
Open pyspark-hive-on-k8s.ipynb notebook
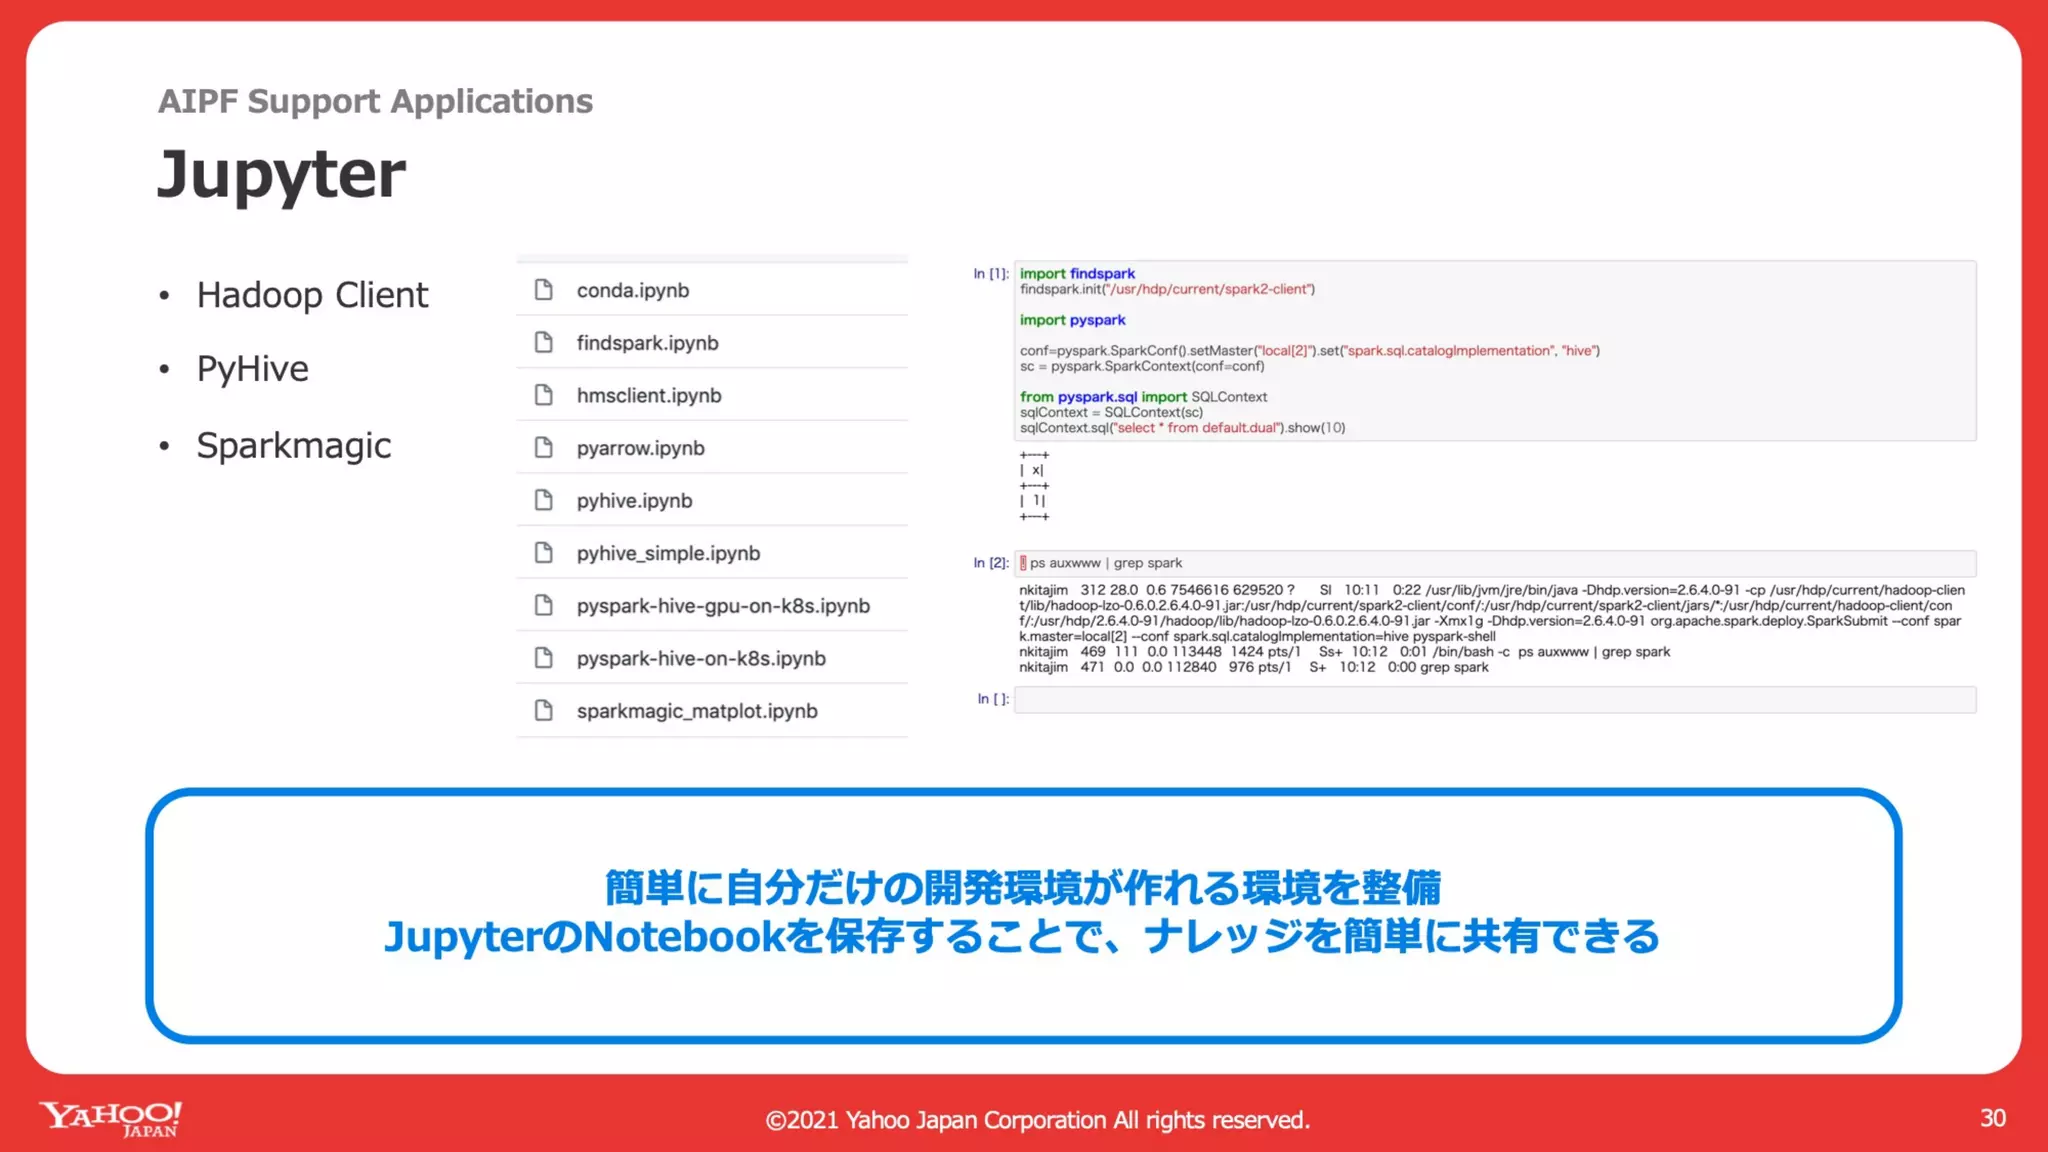click(700, 658)
